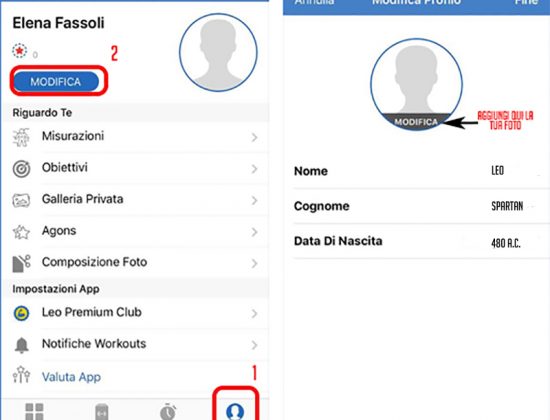Image resolution: width=550 pixels, height=420 pixels.
Task: Switch to the stopwatch tab in bottom bar
Action: tap(168, 412)
